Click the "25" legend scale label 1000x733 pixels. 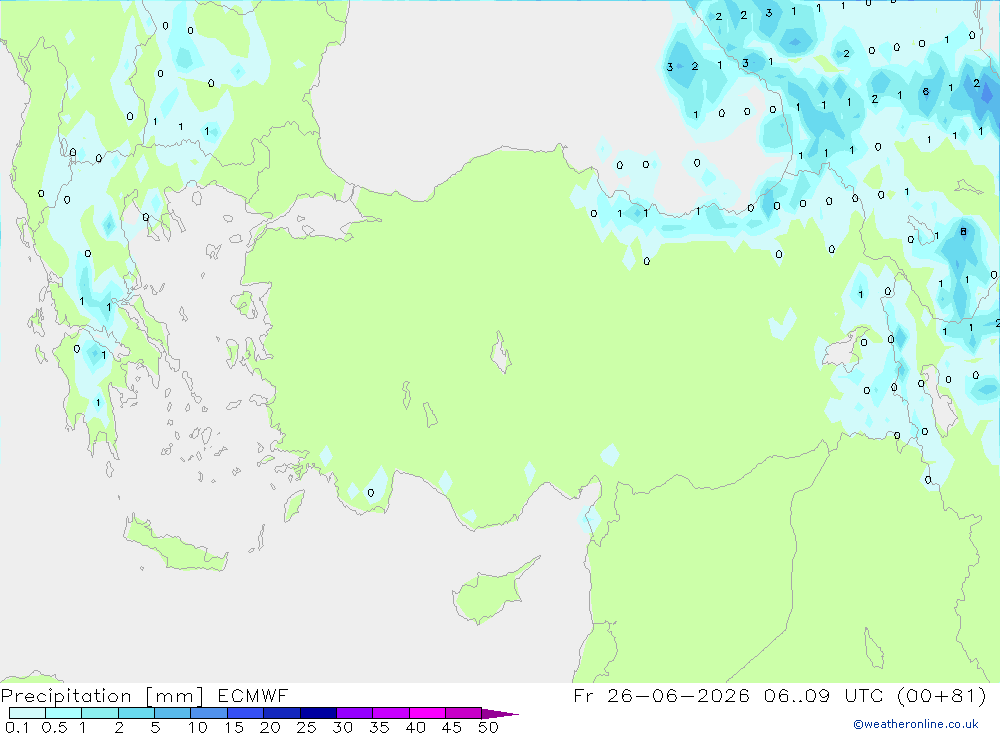(x=307, y=727)
